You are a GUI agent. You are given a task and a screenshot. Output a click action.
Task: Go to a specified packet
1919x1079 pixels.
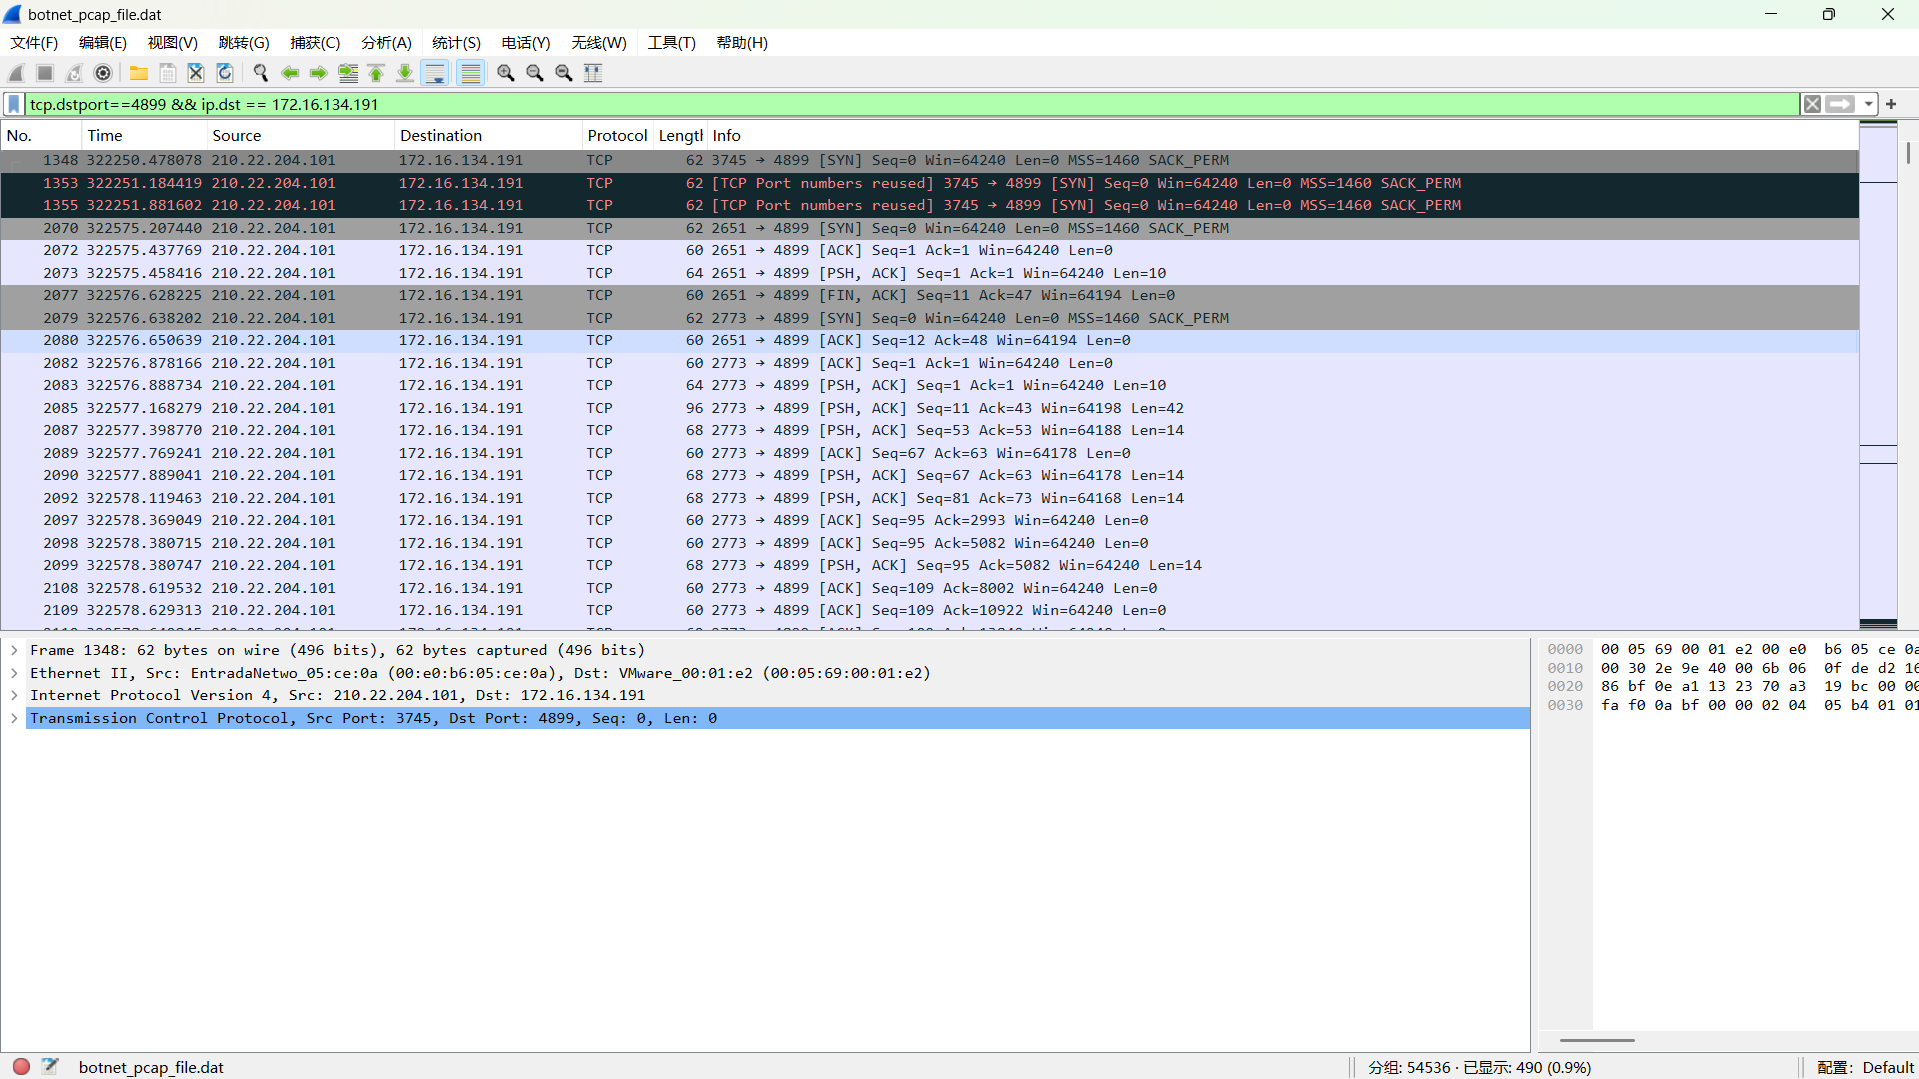click(x=348, y=73)
